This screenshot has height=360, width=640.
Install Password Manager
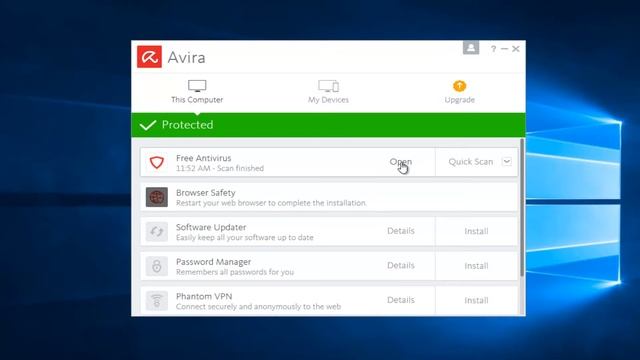[476, 266]
